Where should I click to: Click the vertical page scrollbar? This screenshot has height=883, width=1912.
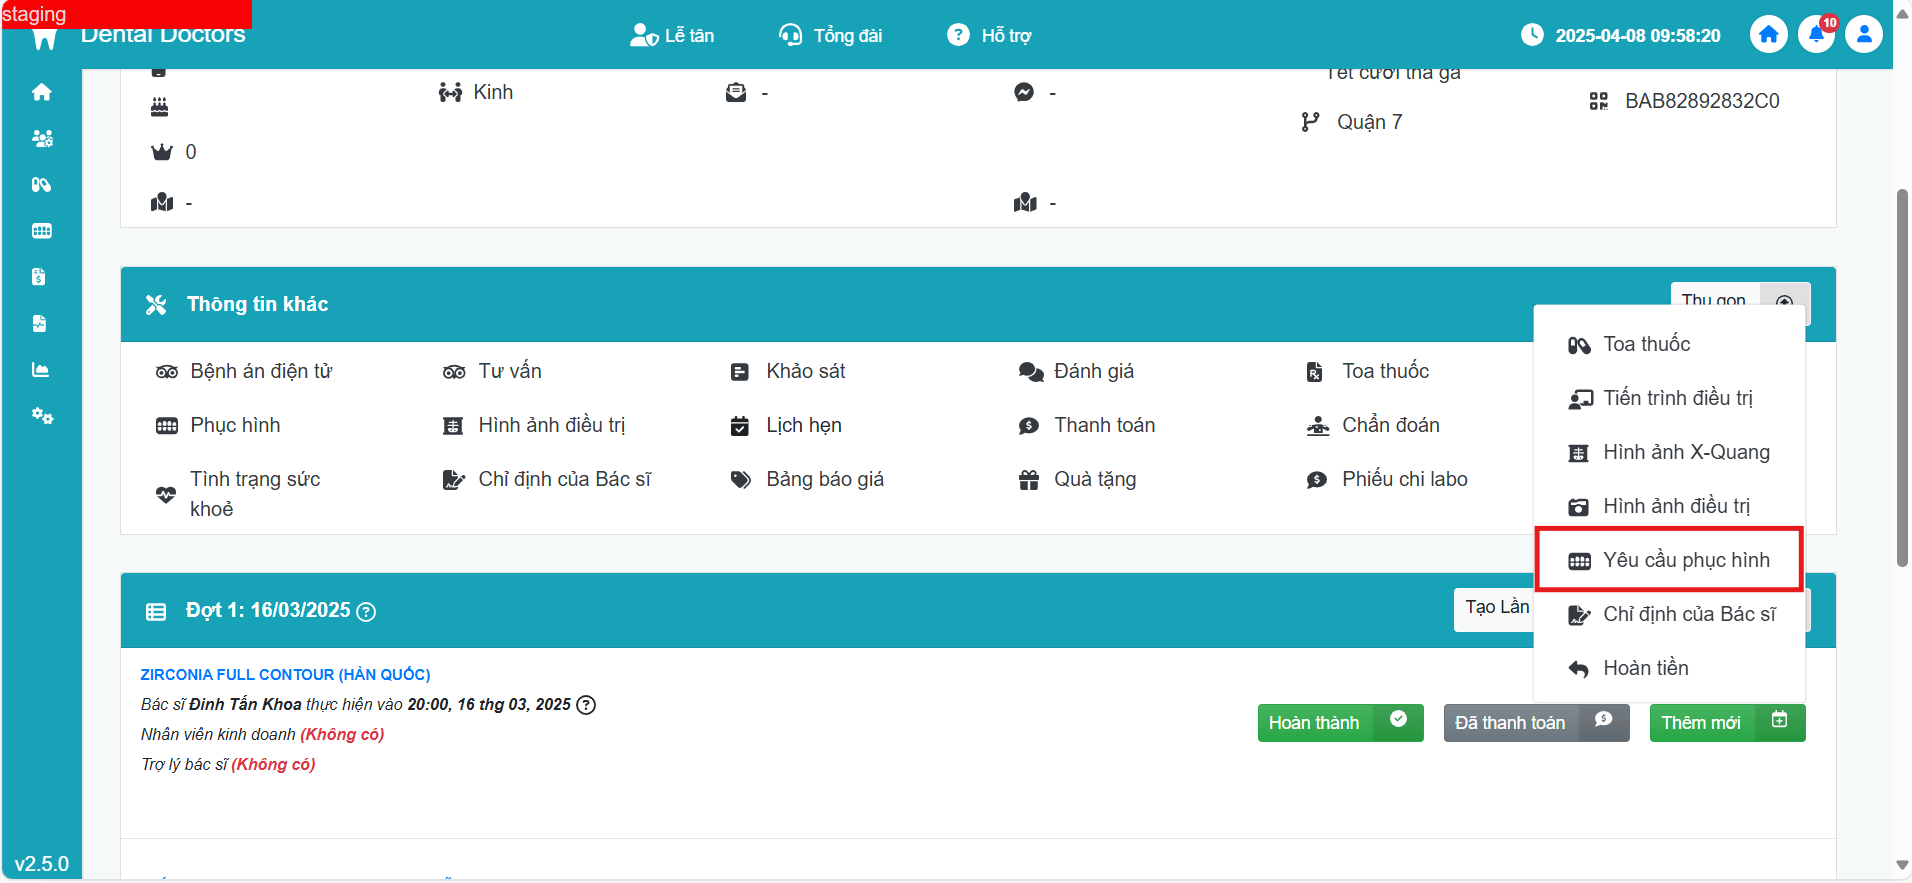(x=1902, y=380)
